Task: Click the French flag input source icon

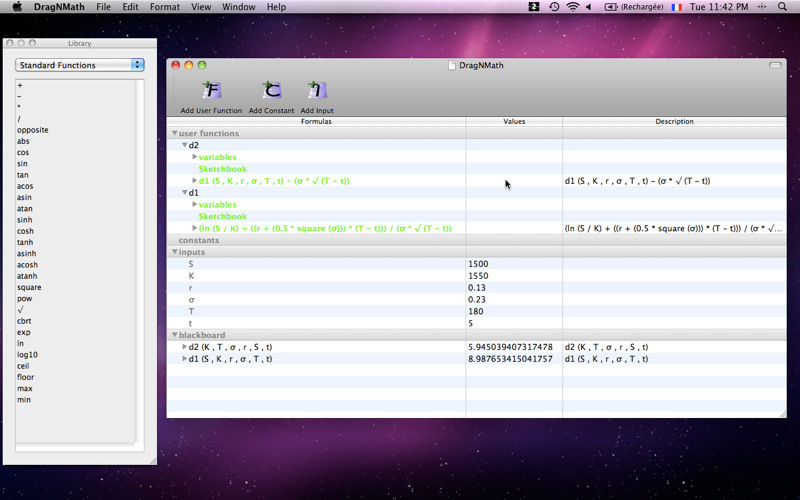Action: click(x=677, y=7)
